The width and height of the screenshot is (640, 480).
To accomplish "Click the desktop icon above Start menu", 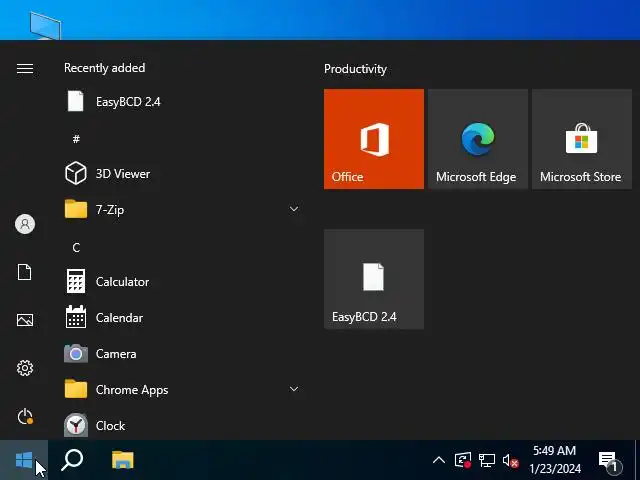I will click(x=45, y=25).
